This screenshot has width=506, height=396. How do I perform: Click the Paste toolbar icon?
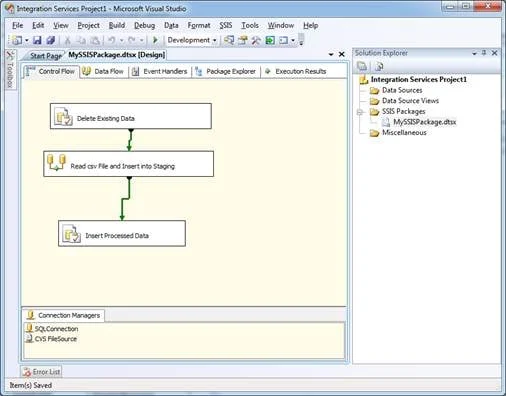tap(95, 40)
